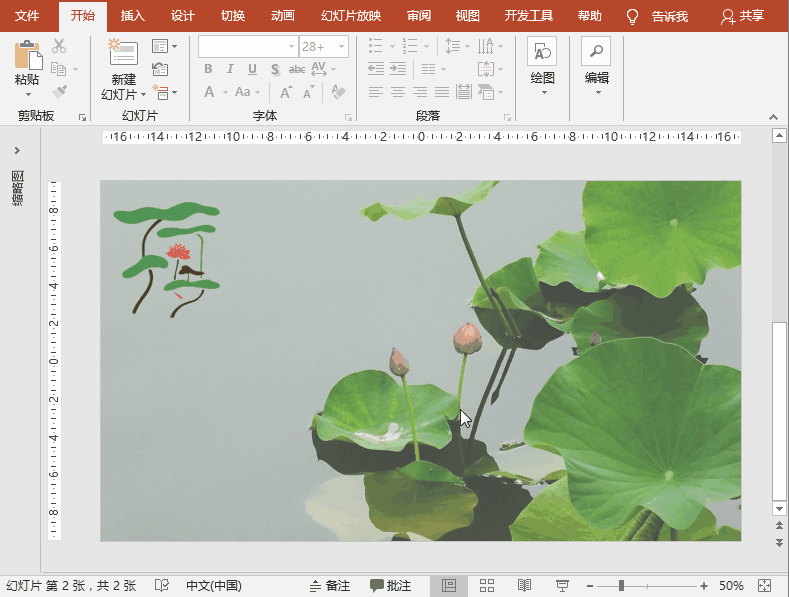Expand the outline pane chevron

pos(17,151)
